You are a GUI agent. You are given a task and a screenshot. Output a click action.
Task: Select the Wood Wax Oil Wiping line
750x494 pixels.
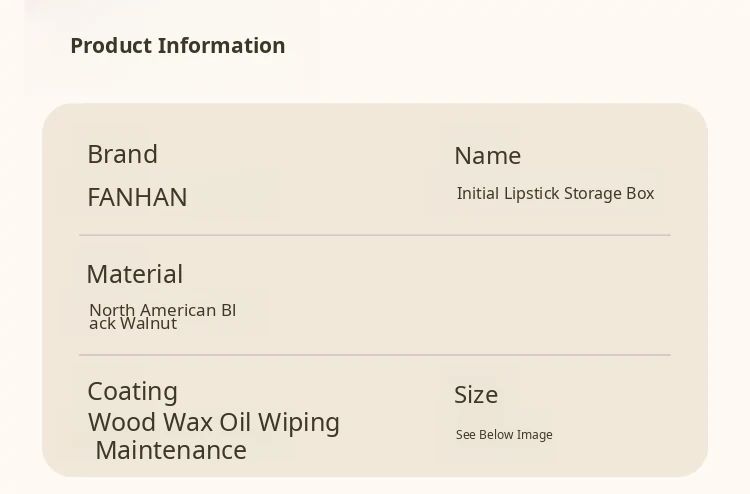[213, 422]
